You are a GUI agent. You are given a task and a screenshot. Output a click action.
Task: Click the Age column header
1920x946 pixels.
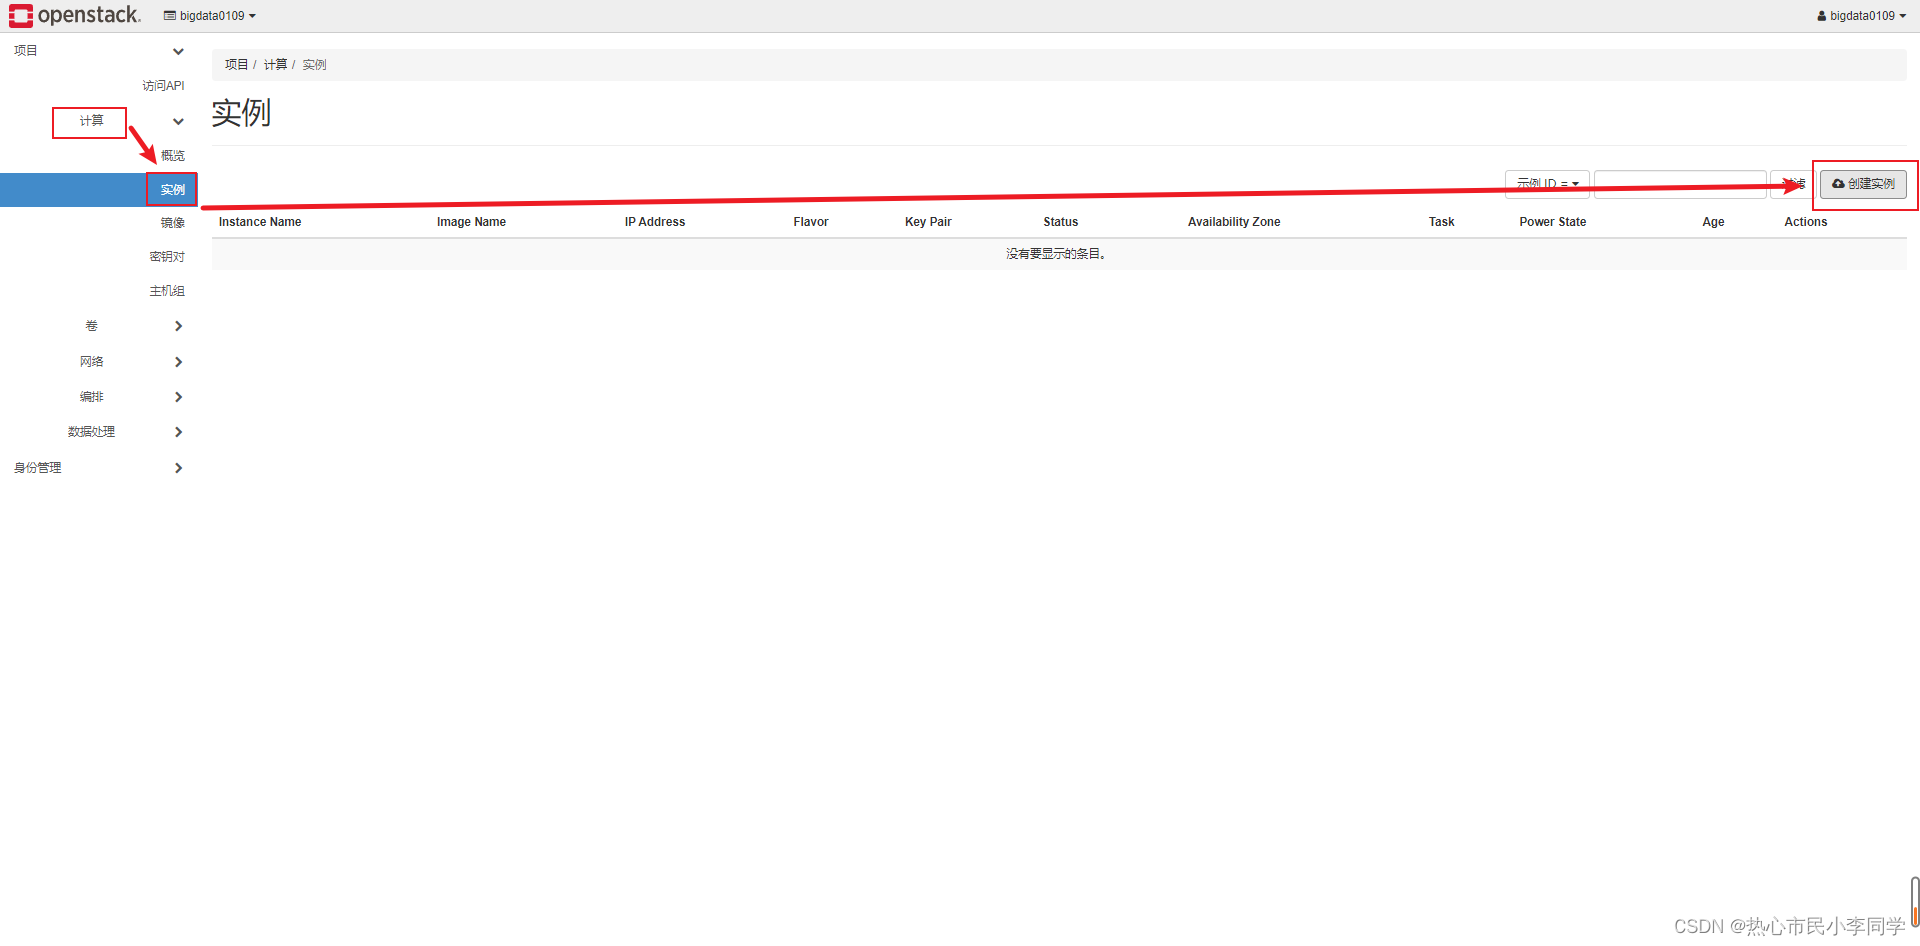[x=1713, y=222]
